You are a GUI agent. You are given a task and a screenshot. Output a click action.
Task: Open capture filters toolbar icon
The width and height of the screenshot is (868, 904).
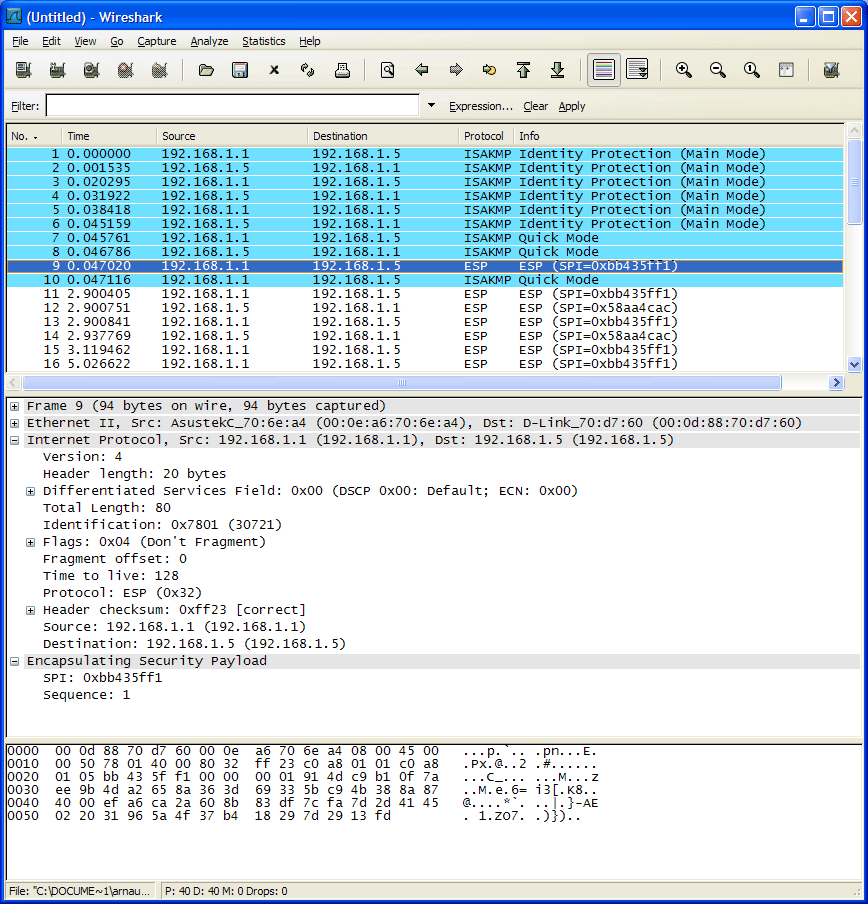(831, 70)
